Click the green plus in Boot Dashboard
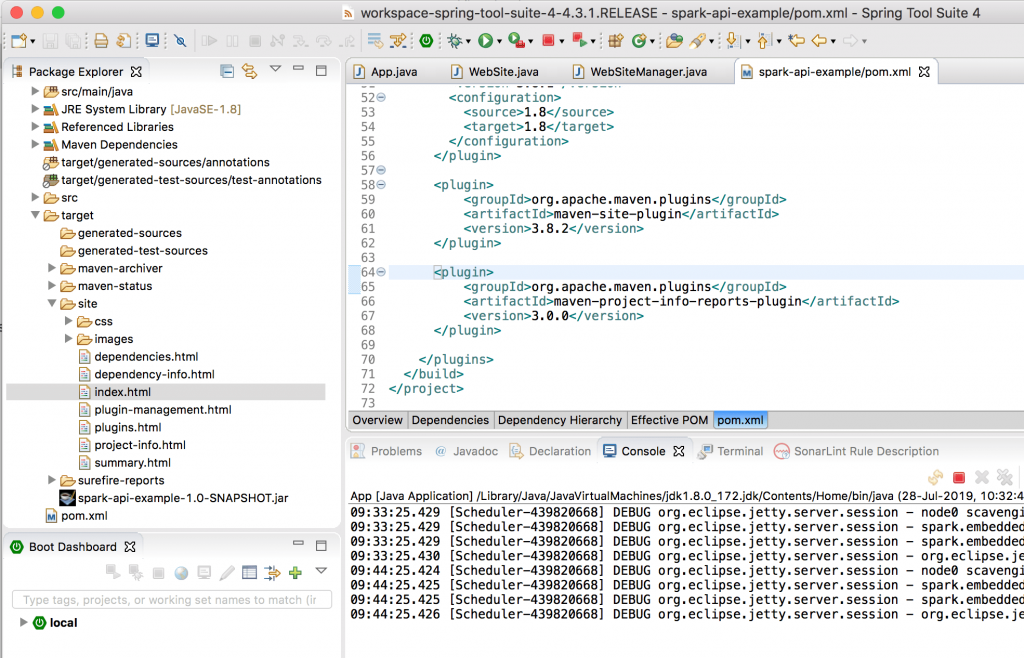 [295, 573]
